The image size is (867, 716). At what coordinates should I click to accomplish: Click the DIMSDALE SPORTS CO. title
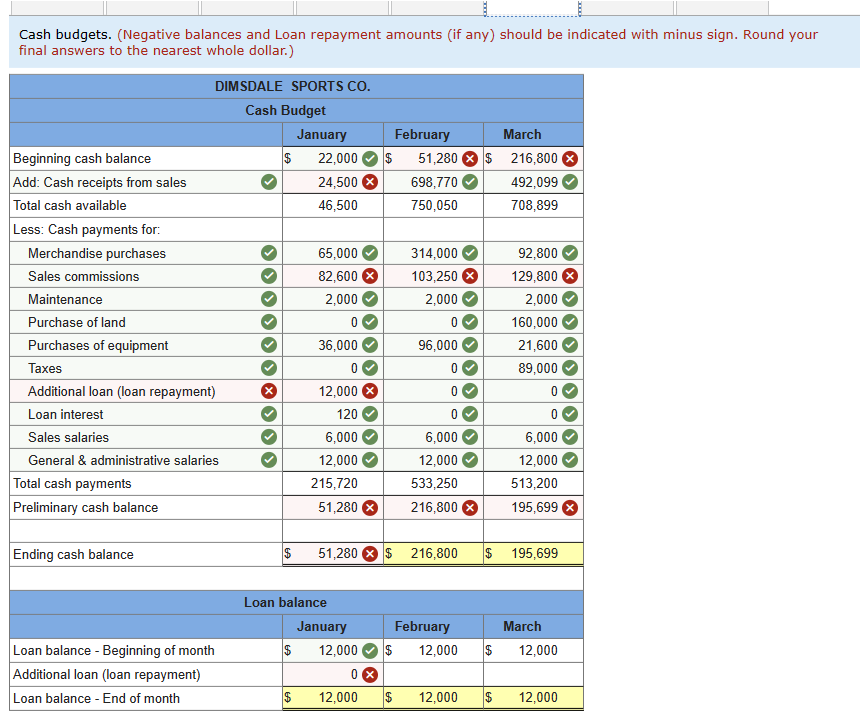click(x=293, y=86)
